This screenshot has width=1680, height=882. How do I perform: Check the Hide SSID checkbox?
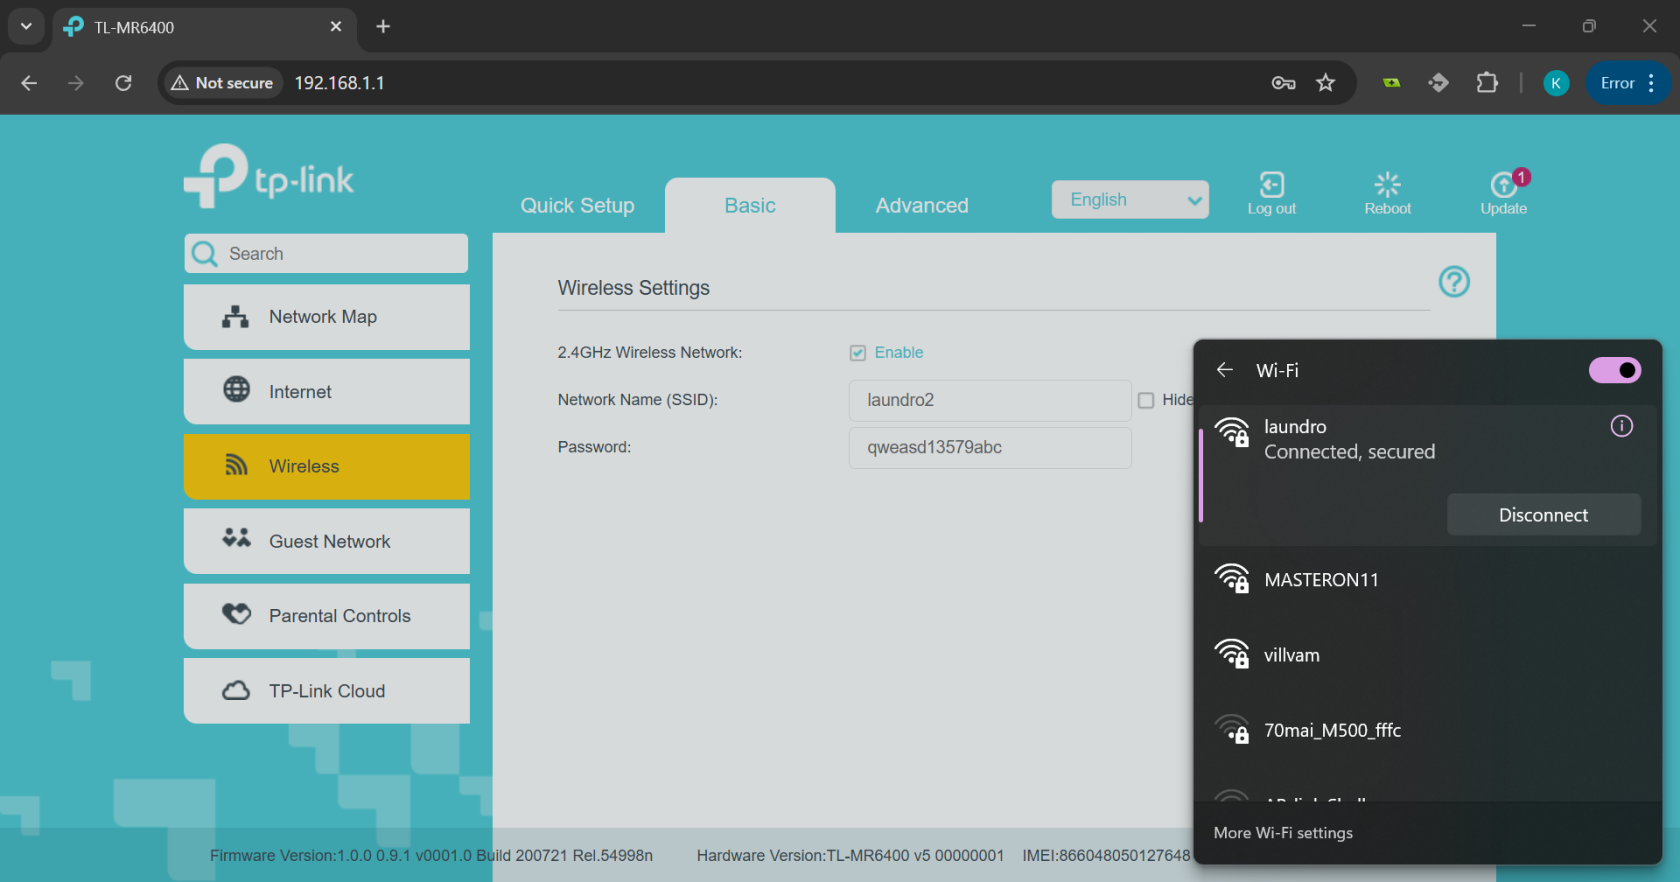click(x=1146, y=400)
